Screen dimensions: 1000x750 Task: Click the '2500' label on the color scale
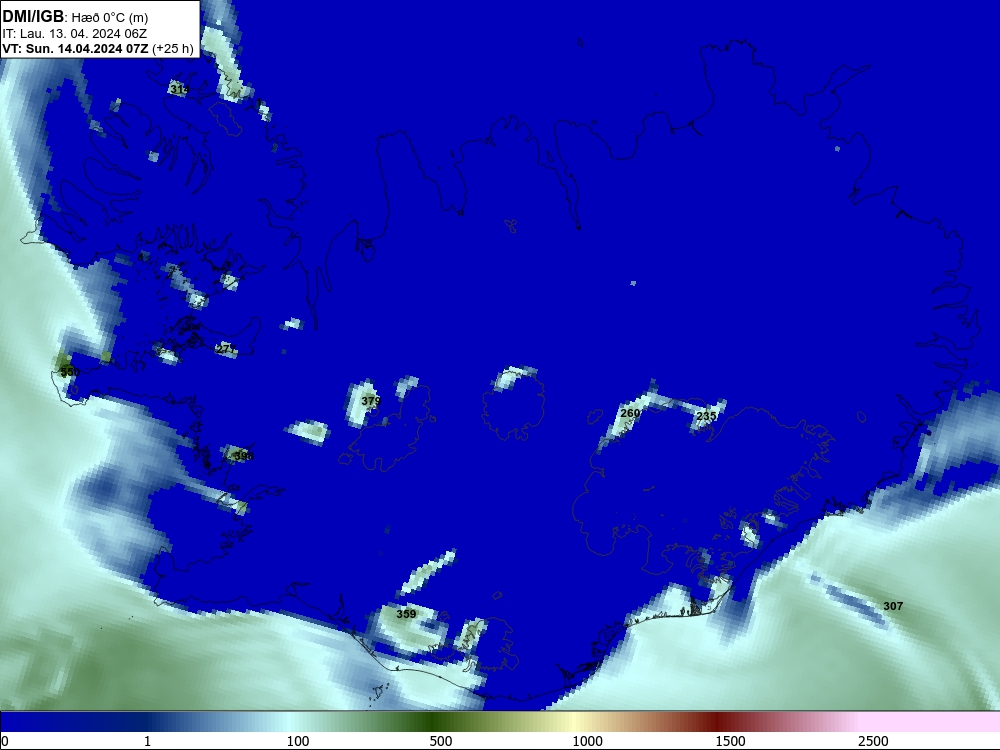click(873, 741)
